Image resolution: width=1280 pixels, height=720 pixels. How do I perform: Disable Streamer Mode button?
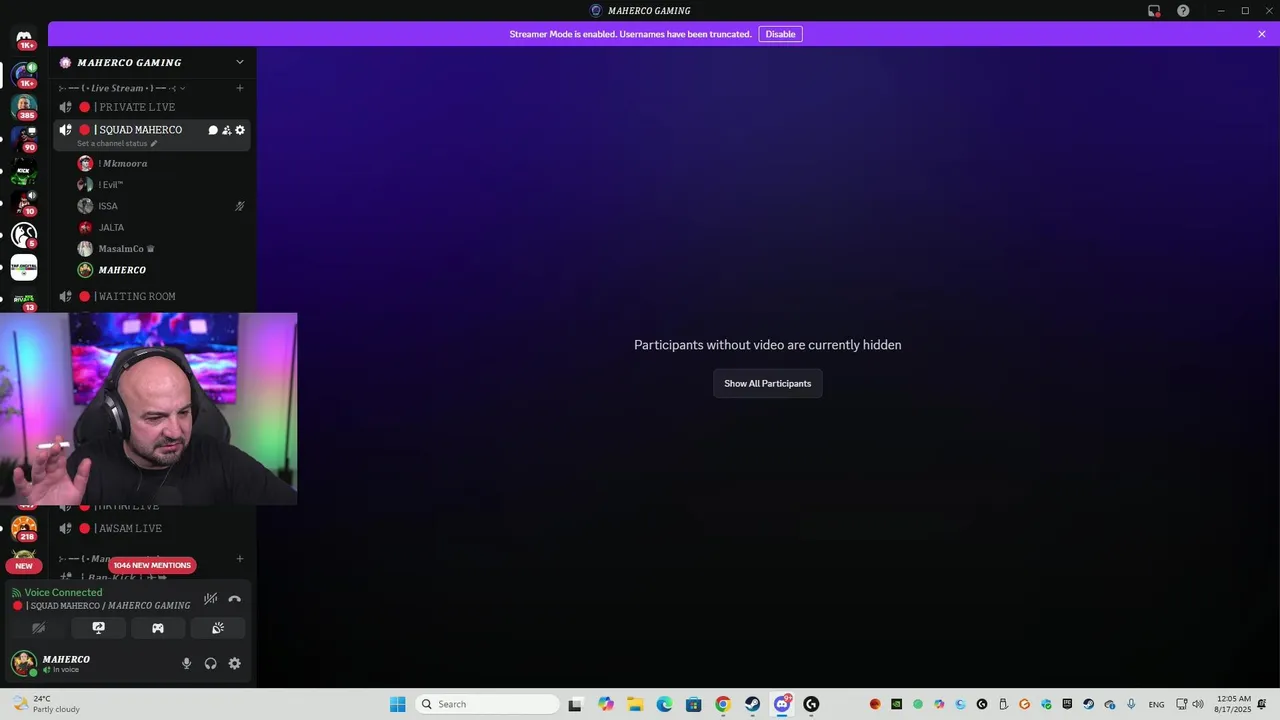(x=780, y=34)
